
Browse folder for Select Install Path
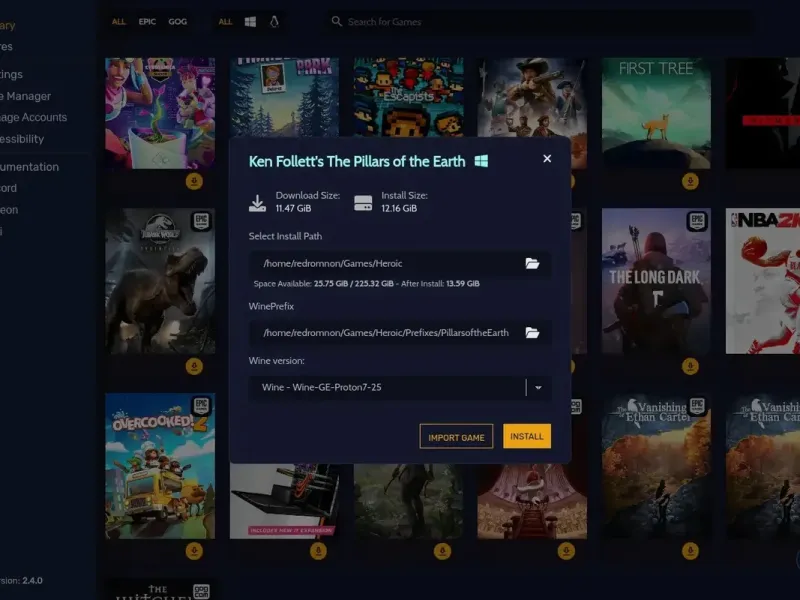(x=532, y=263)
